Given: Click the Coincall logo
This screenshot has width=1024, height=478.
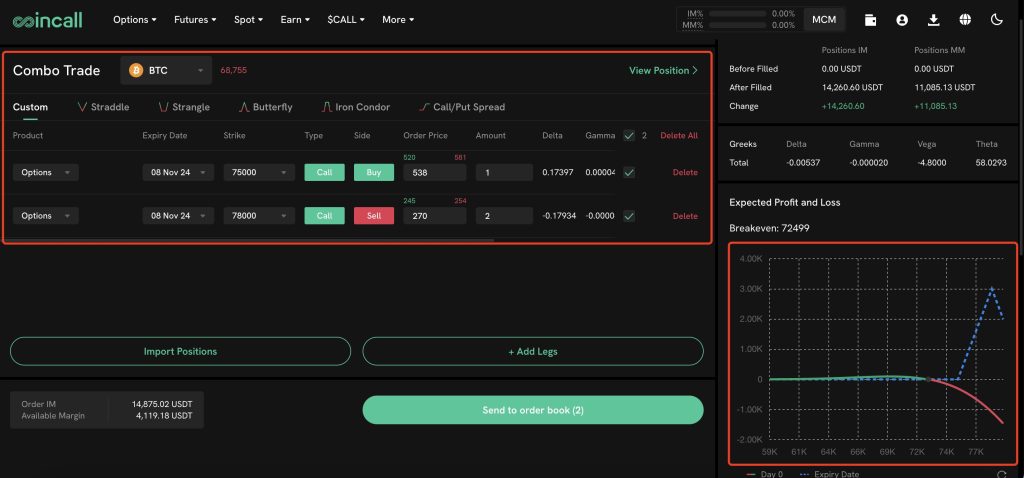Looking at the screenshot, I should [49, 19].
